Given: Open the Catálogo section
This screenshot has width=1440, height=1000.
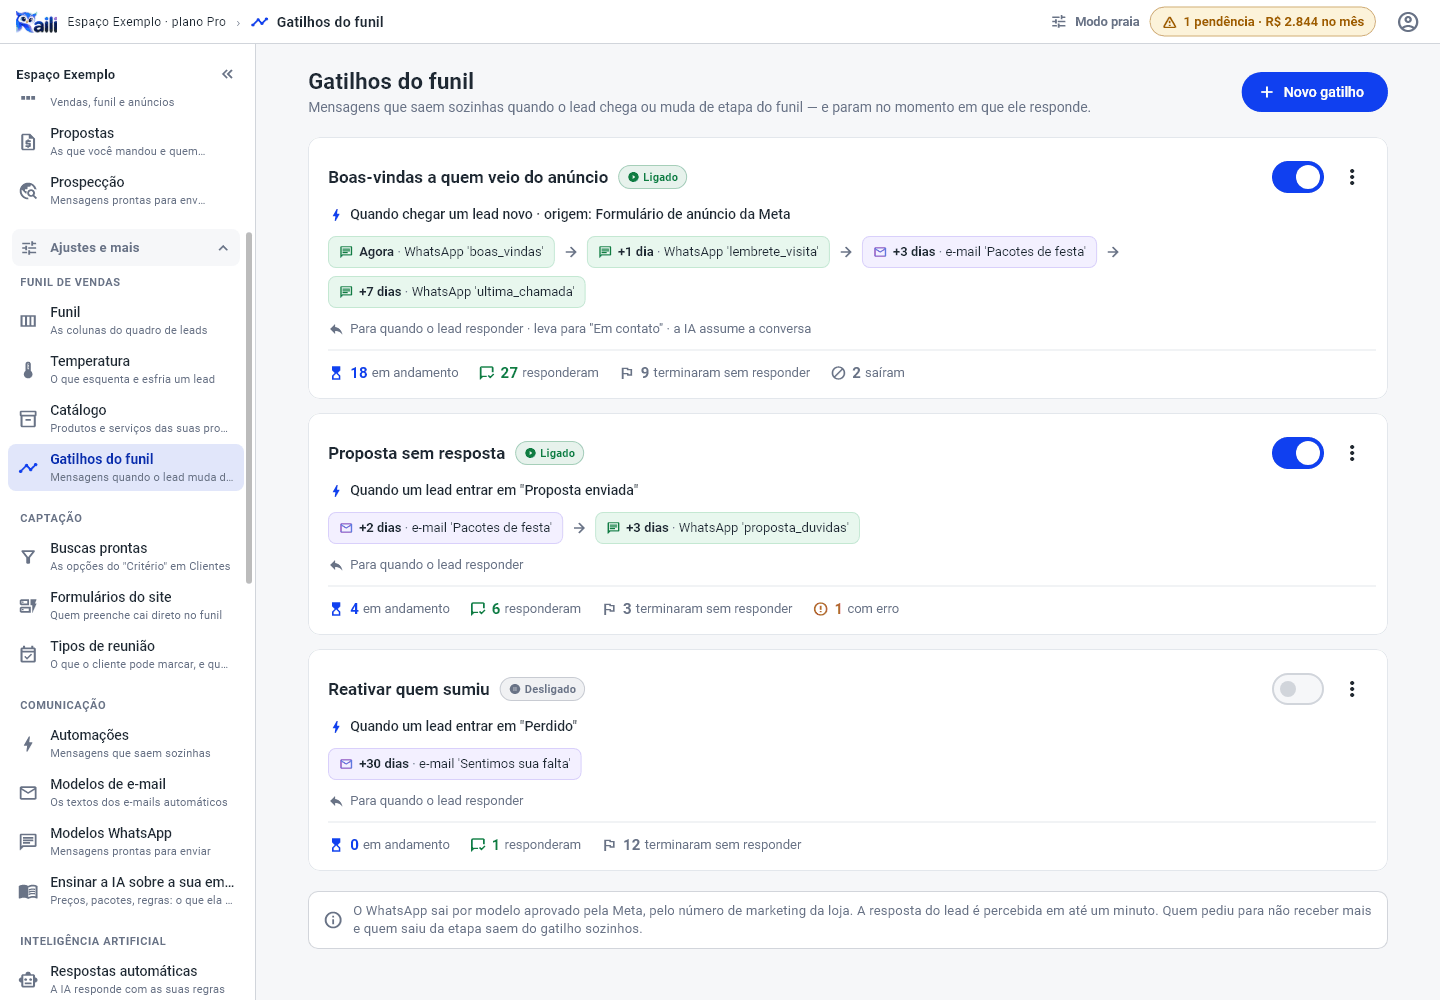Looking at the screenshot, I should [126, 418].
